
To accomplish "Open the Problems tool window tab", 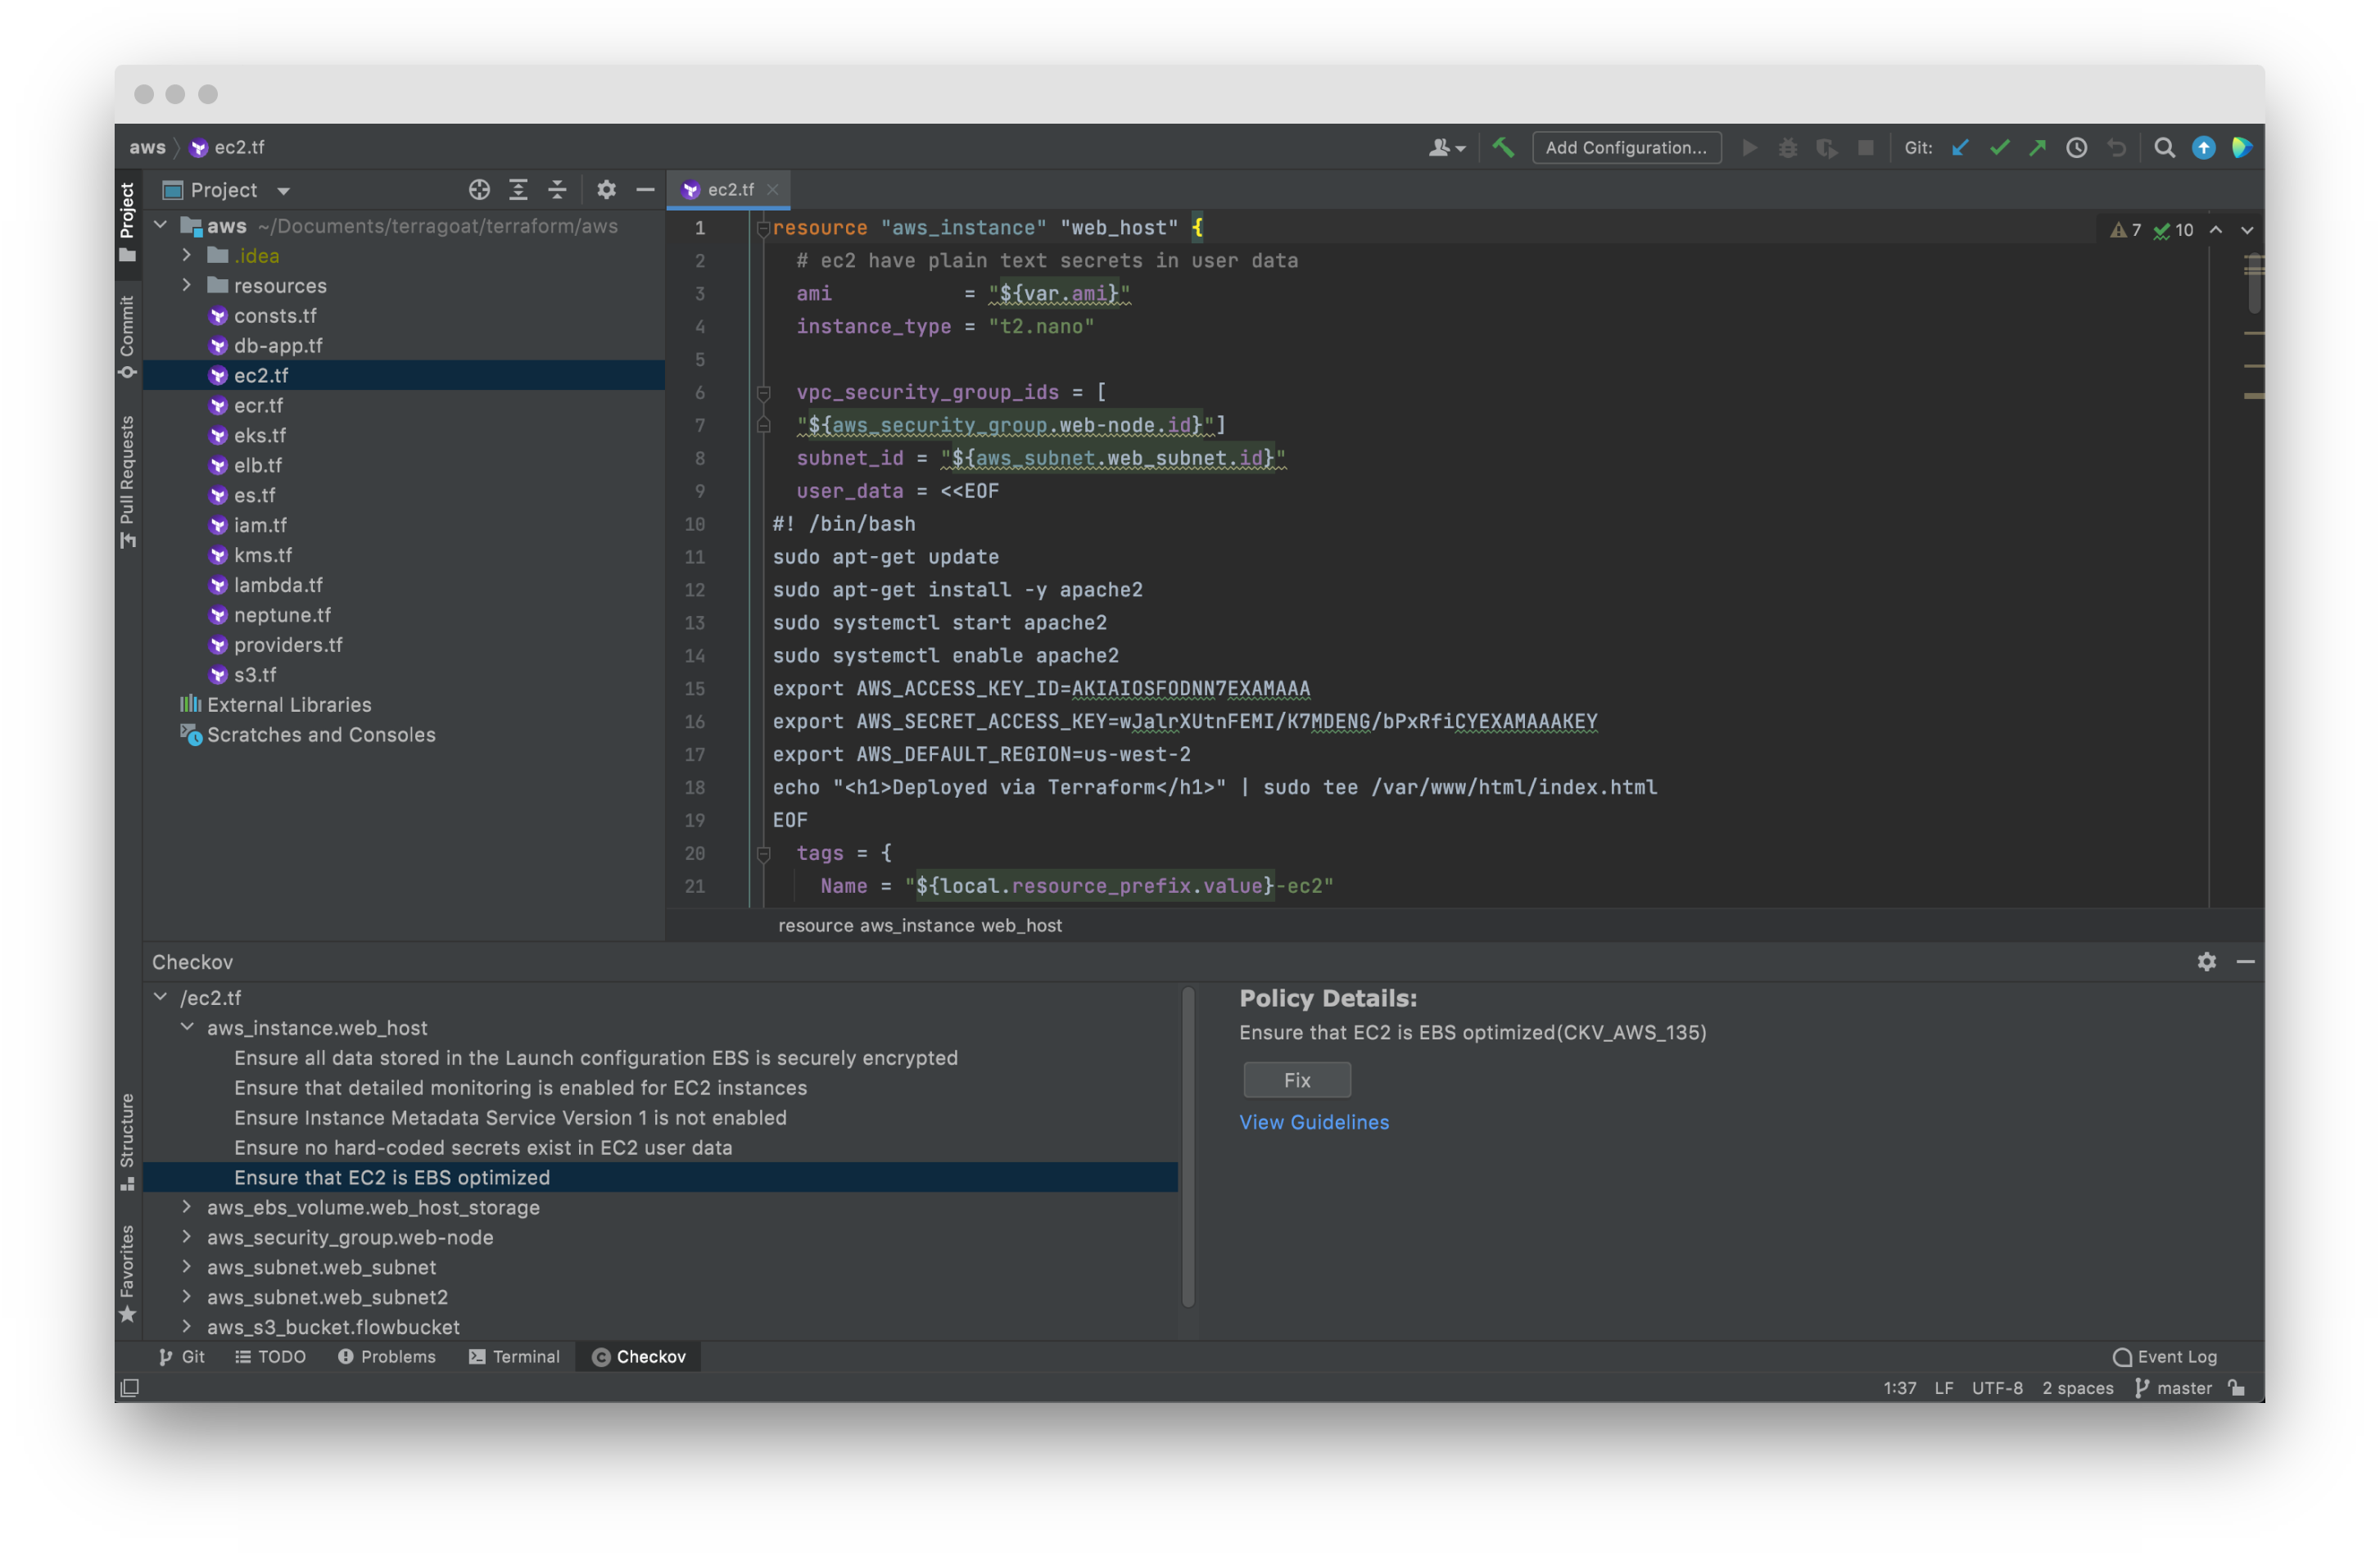I will coord(386,1356).
